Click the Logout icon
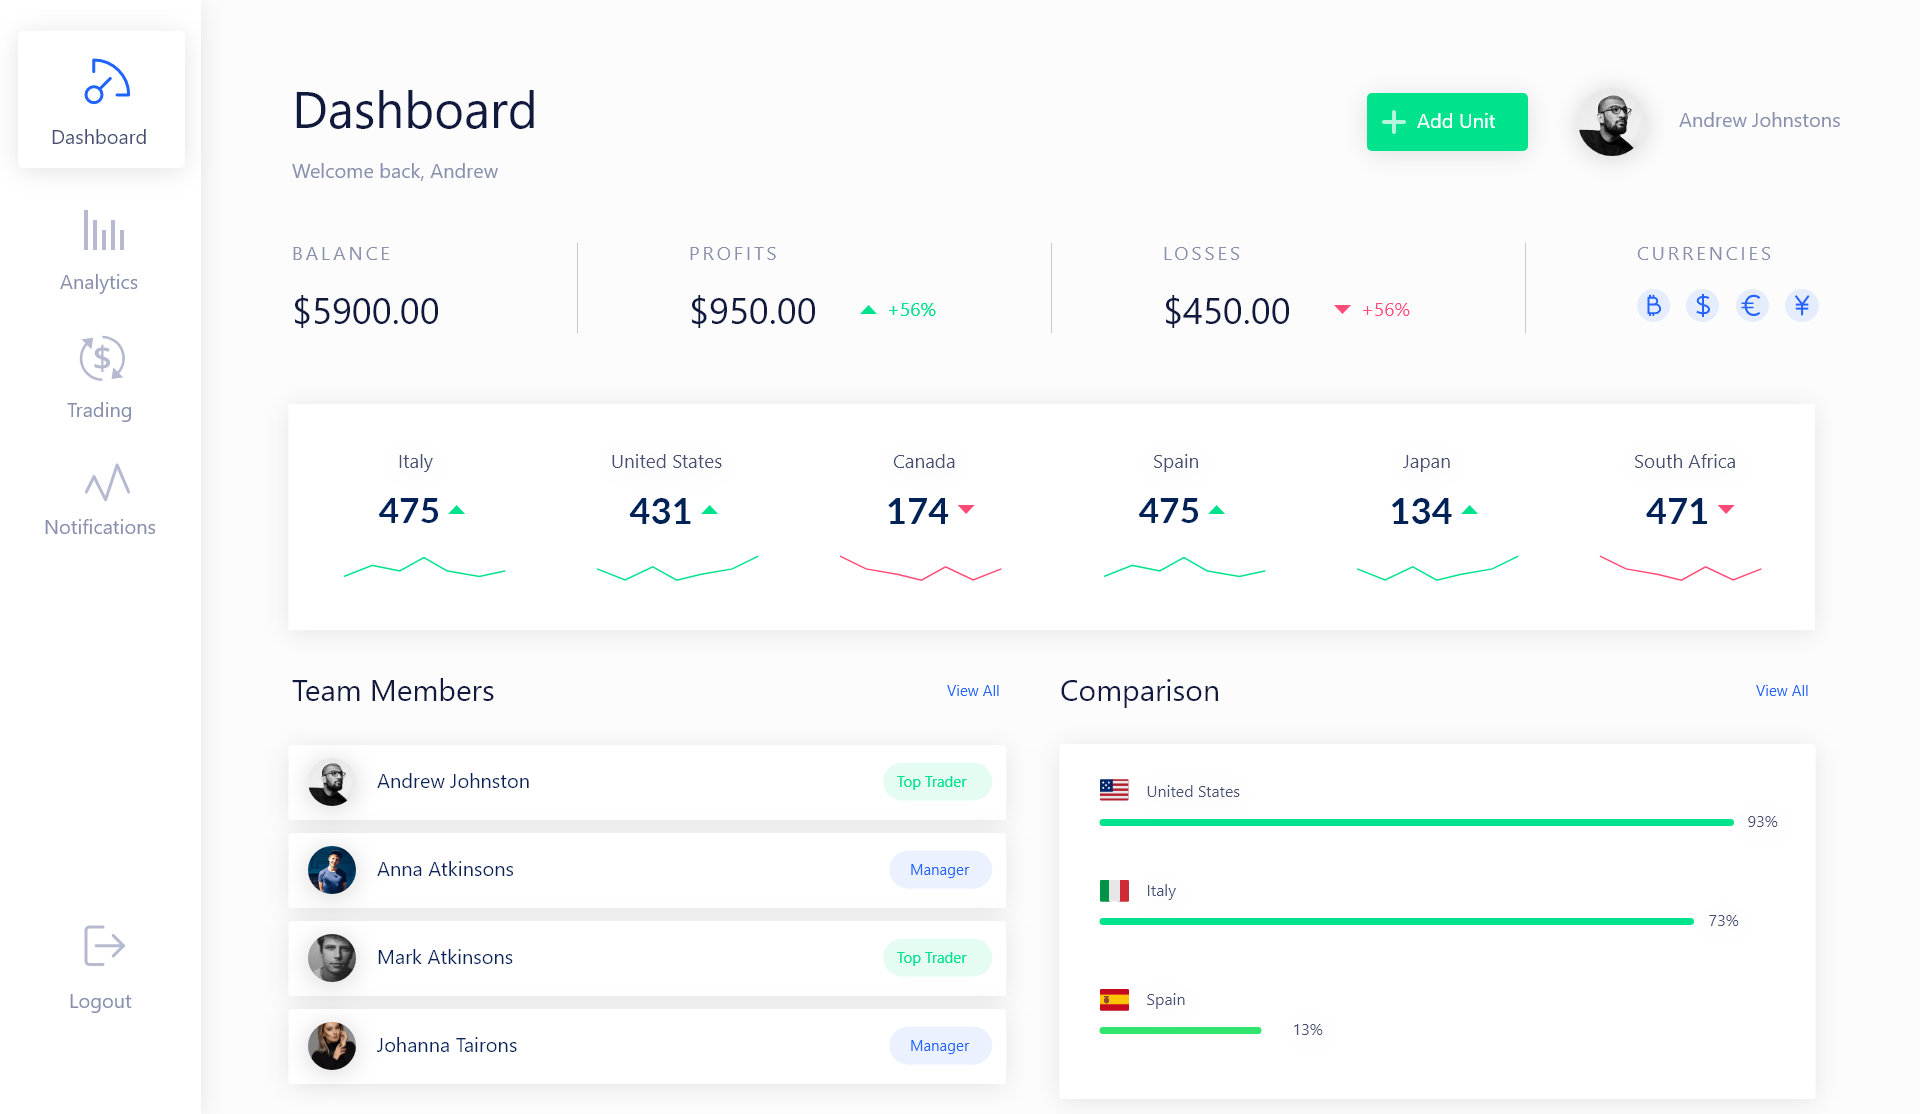Screen dimensions: 1920x1114 point(101,945)
